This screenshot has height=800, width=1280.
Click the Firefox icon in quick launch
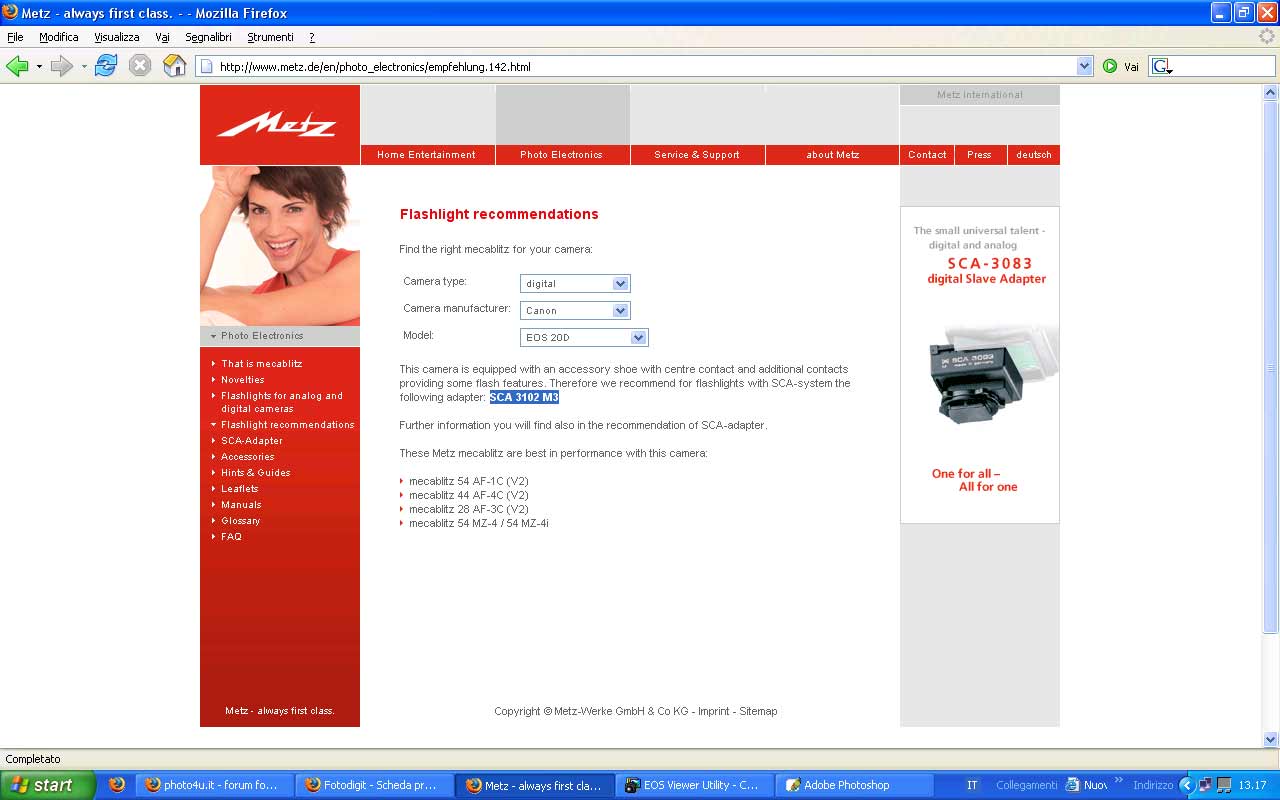point(117,785)
